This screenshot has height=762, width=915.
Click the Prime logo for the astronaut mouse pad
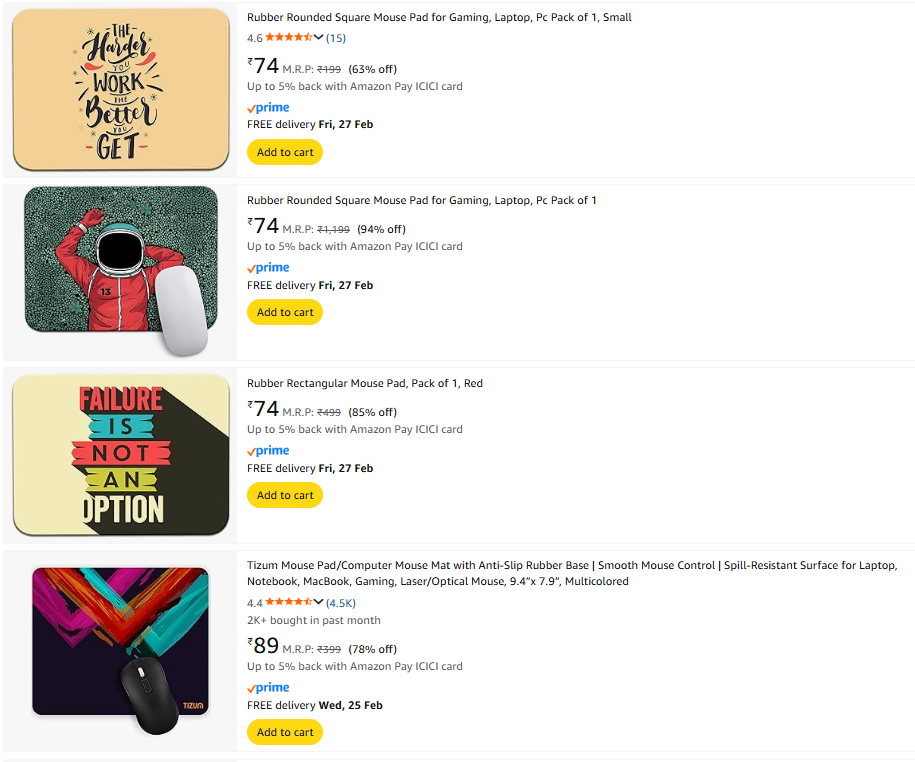click(268, 267)
